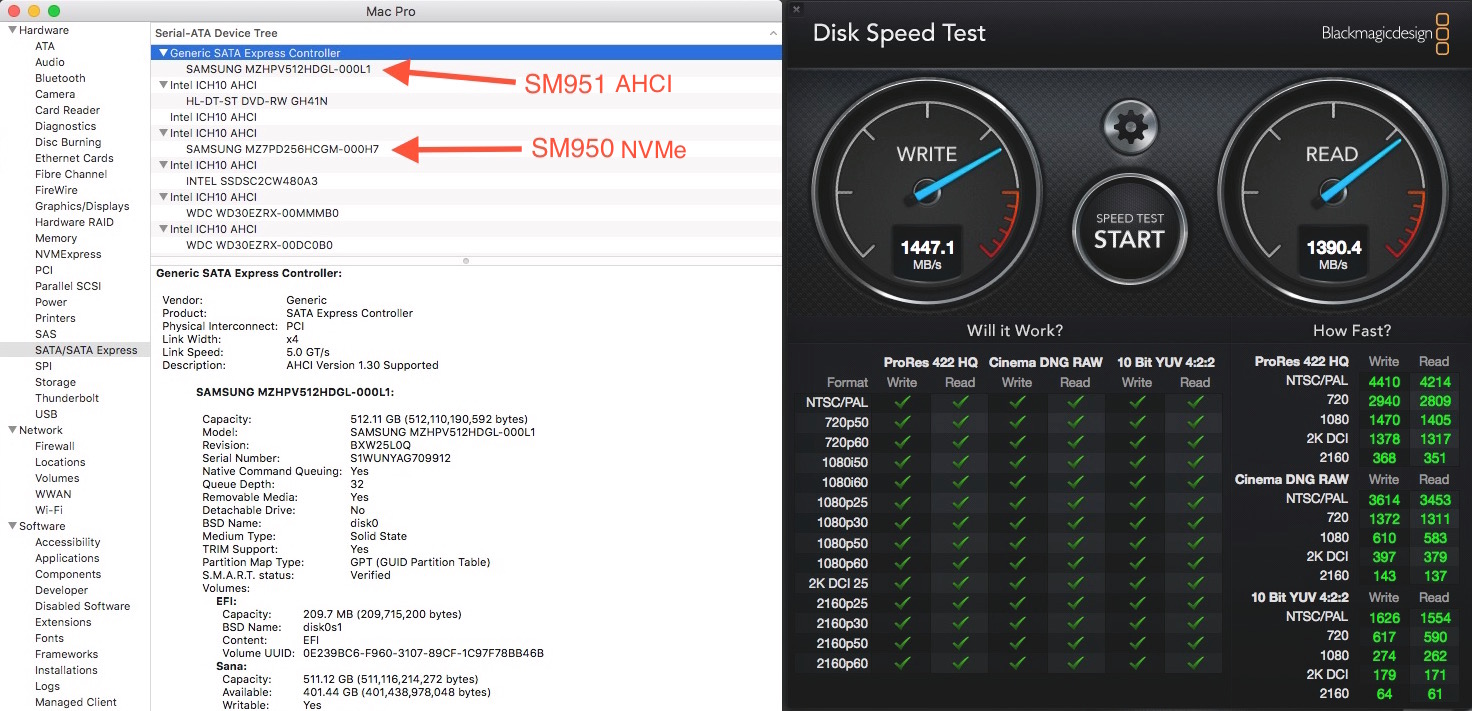Select Memory in the sidebar
The width and height of the screenshot is (1472, 711).
coord(56,238)
